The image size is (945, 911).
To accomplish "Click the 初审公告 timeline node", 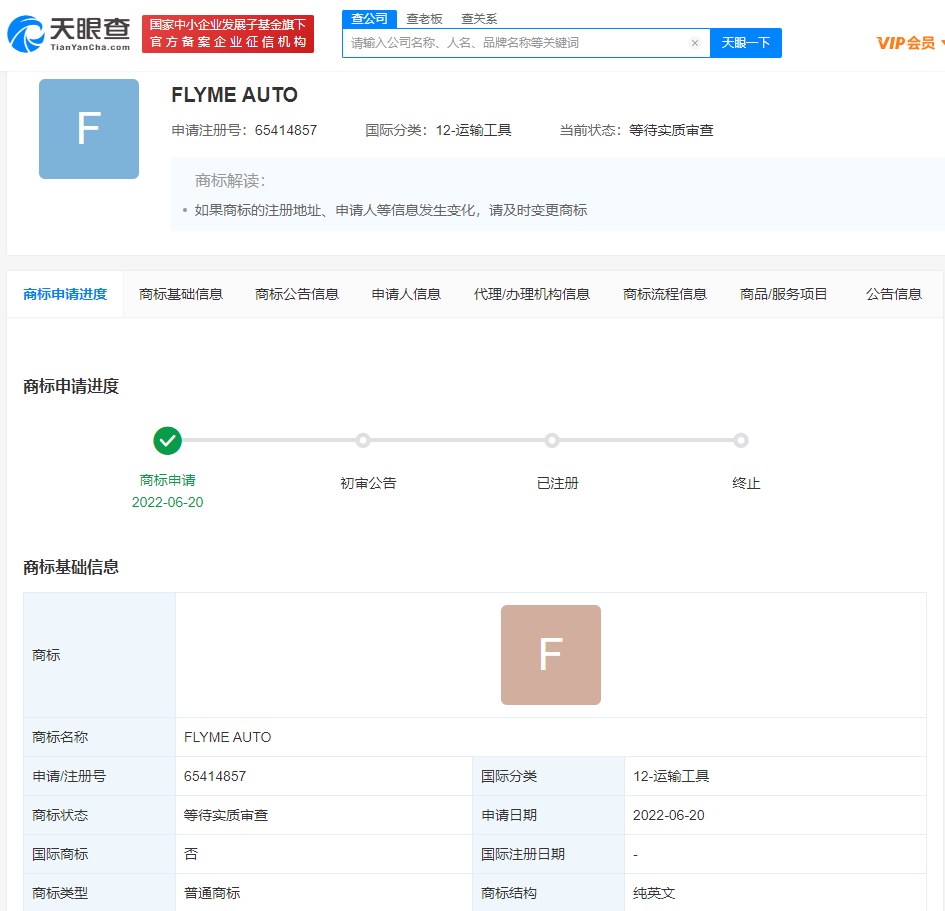I will click(363, 440).
